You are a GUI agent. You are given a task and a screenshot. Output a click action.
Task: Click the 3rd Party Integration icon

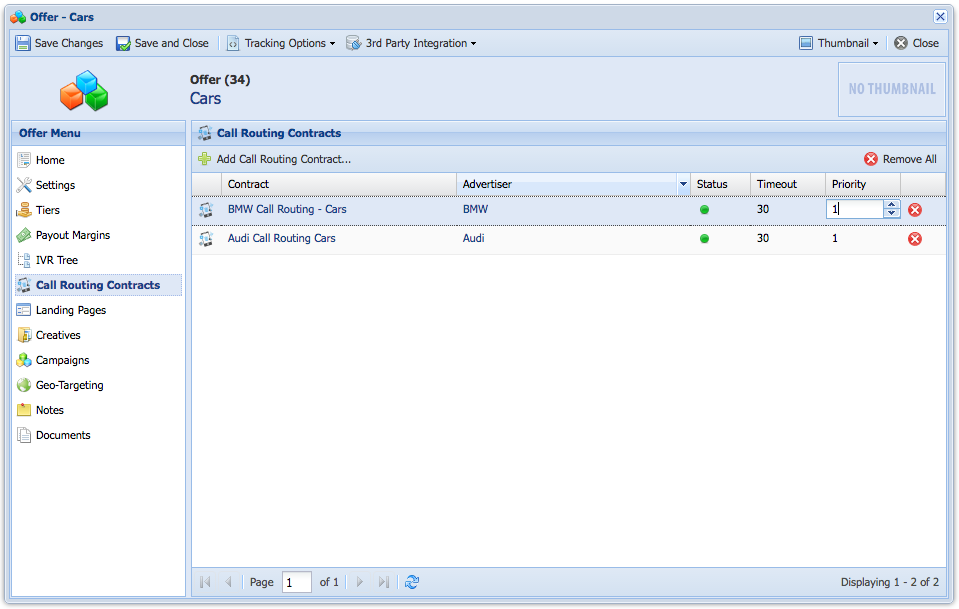tap(354, 43)
